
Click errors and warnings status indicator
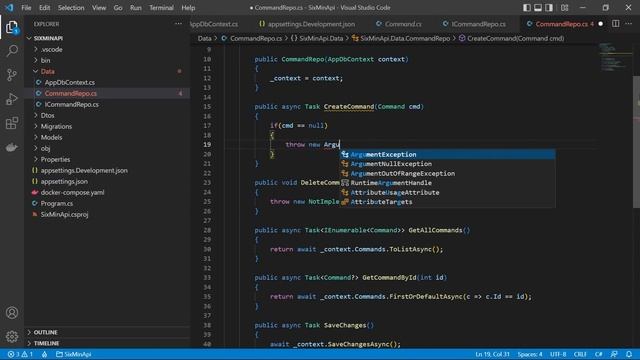20,354
